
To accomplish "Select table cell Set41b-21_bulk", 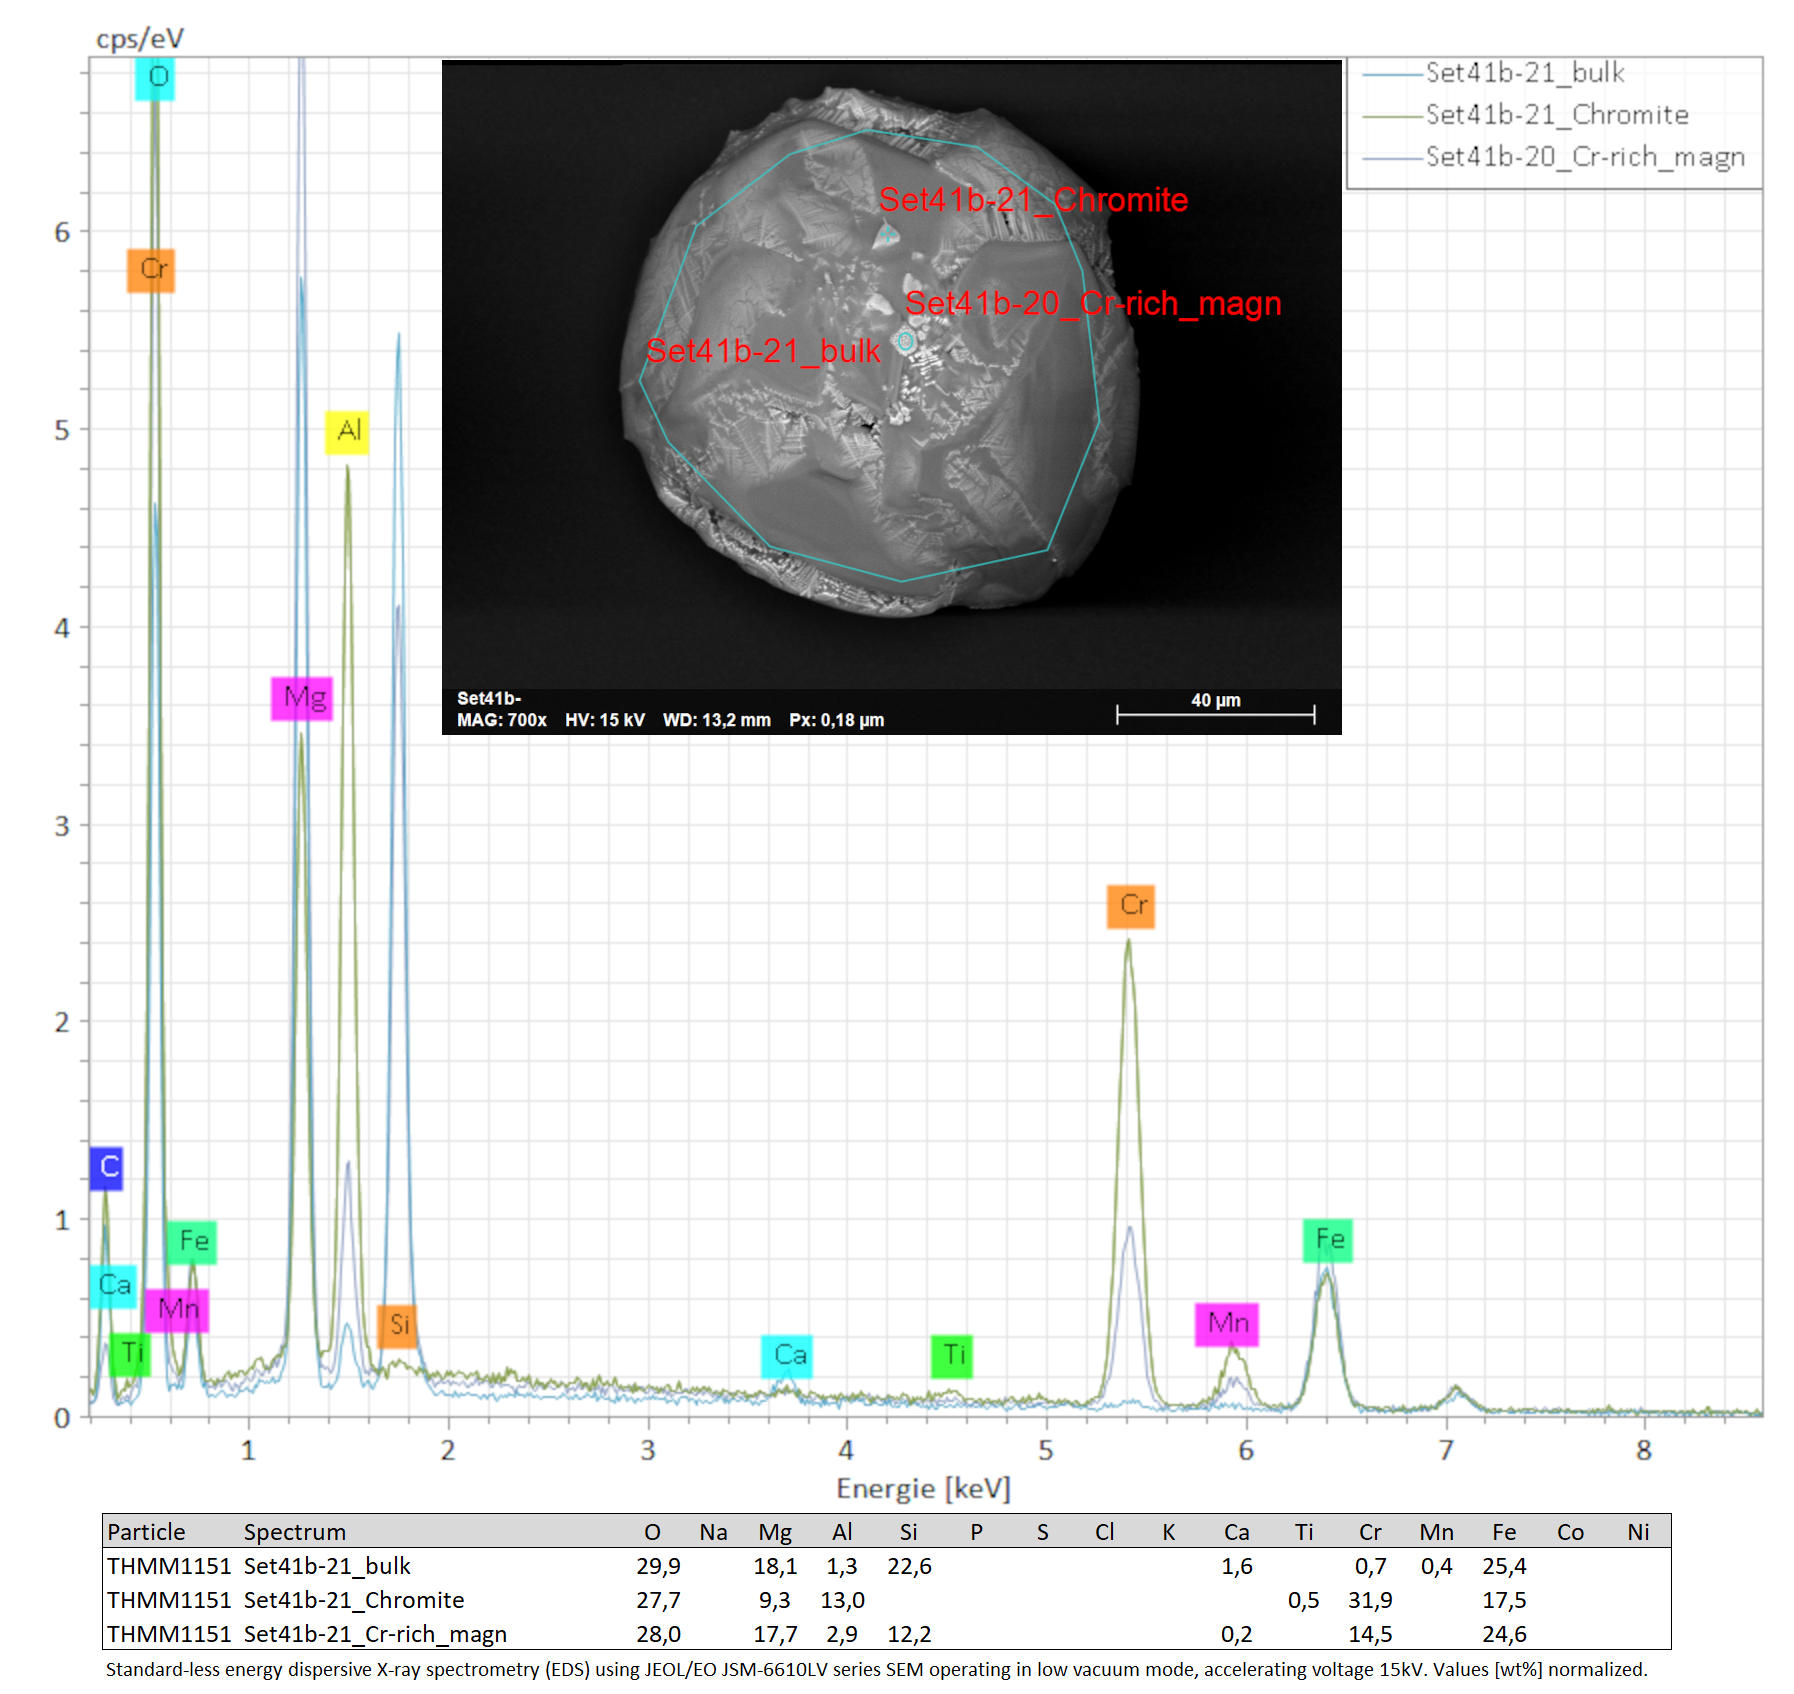I will click(327, 1566).
